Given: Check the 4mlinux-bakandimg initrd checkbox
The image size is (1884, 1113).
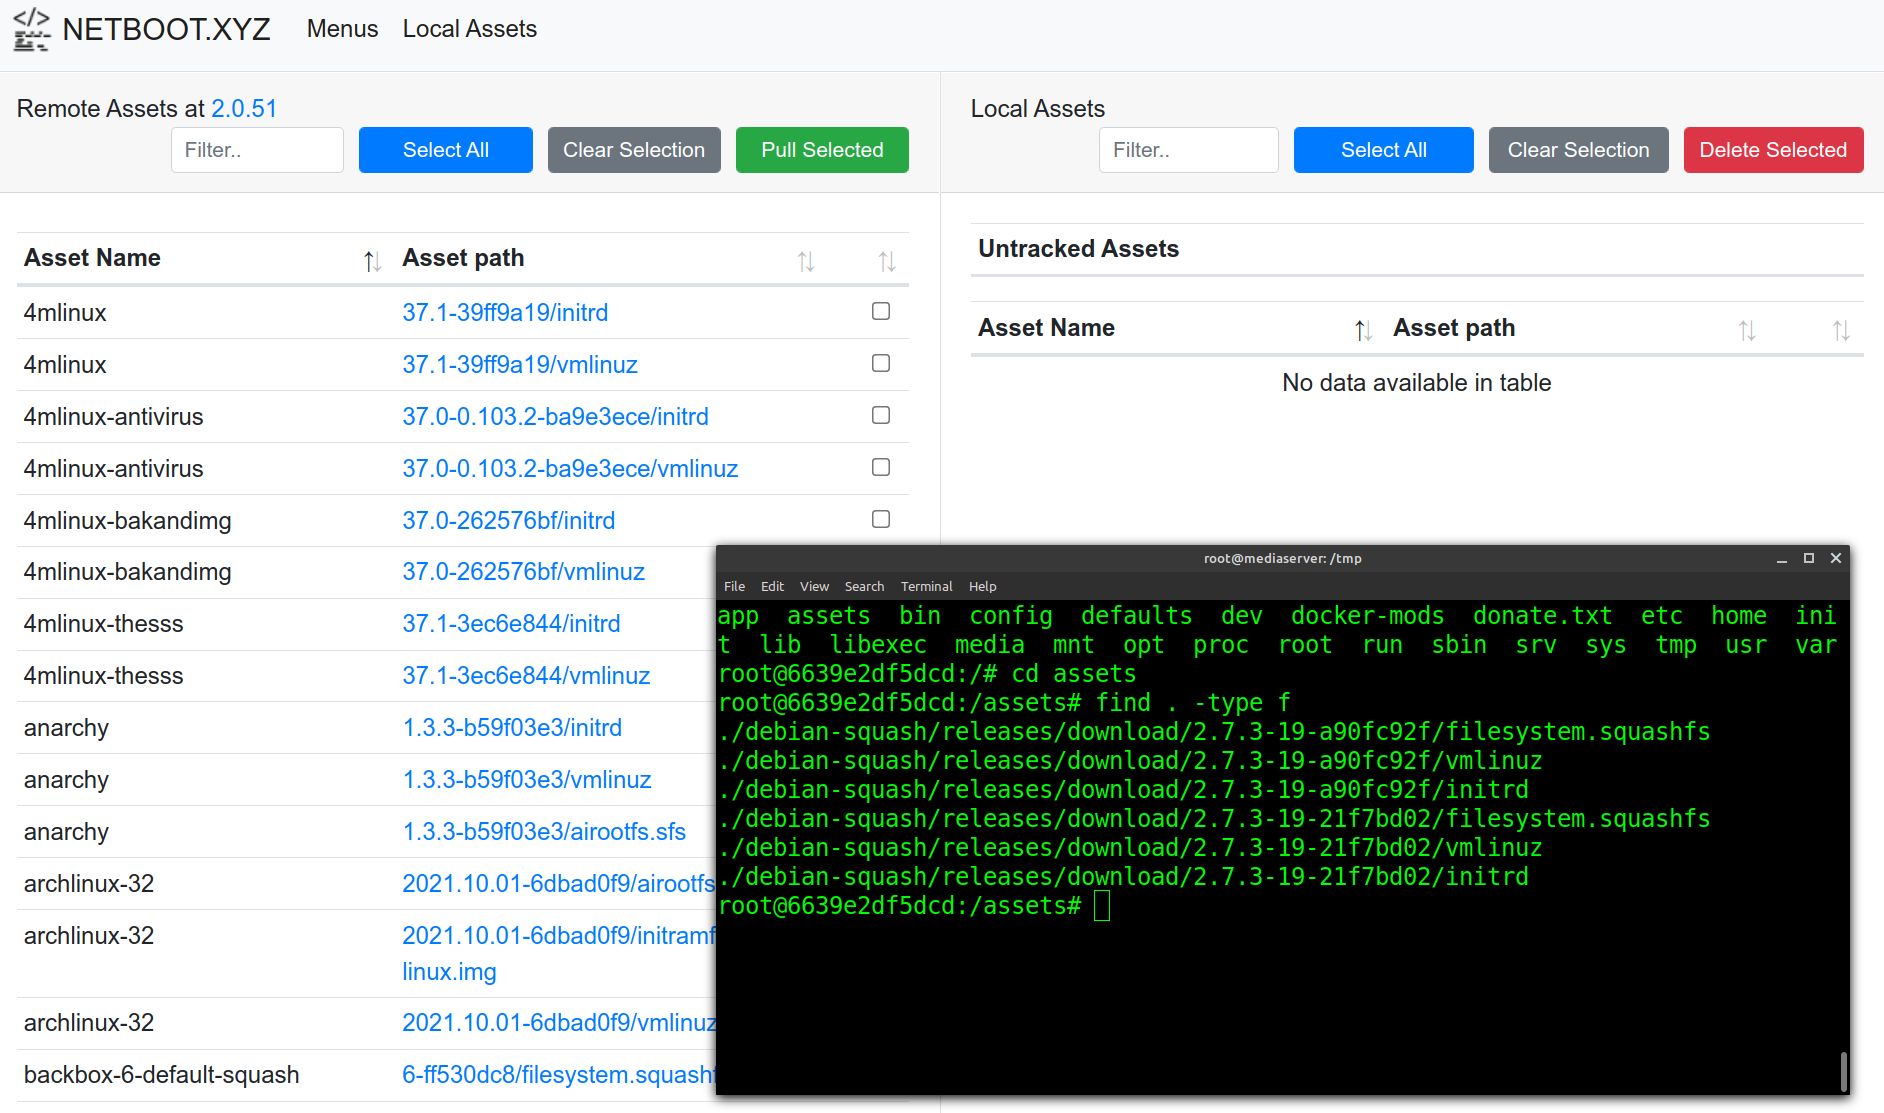Looking at the screenshot, I should point(881,519).
